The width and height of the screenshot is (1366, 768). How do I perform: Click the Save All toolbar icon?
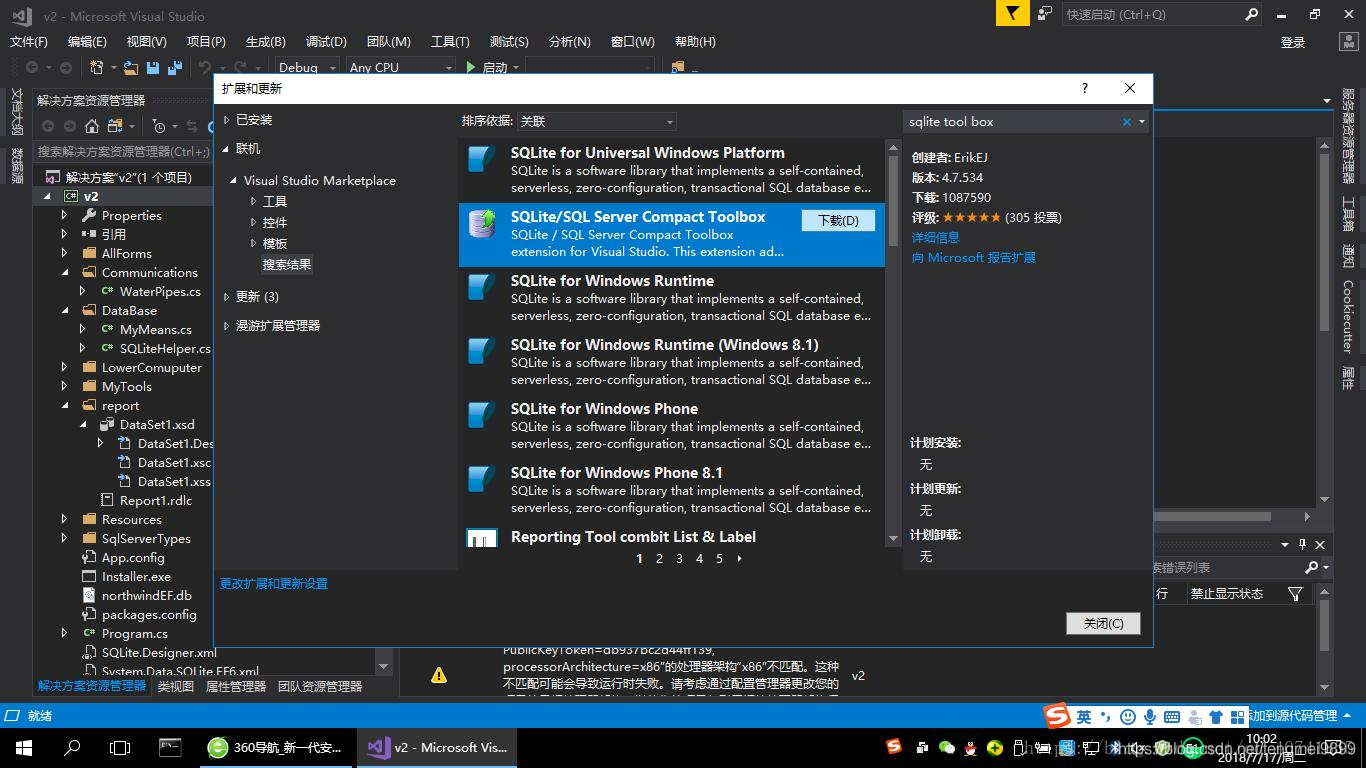(175, 67)
